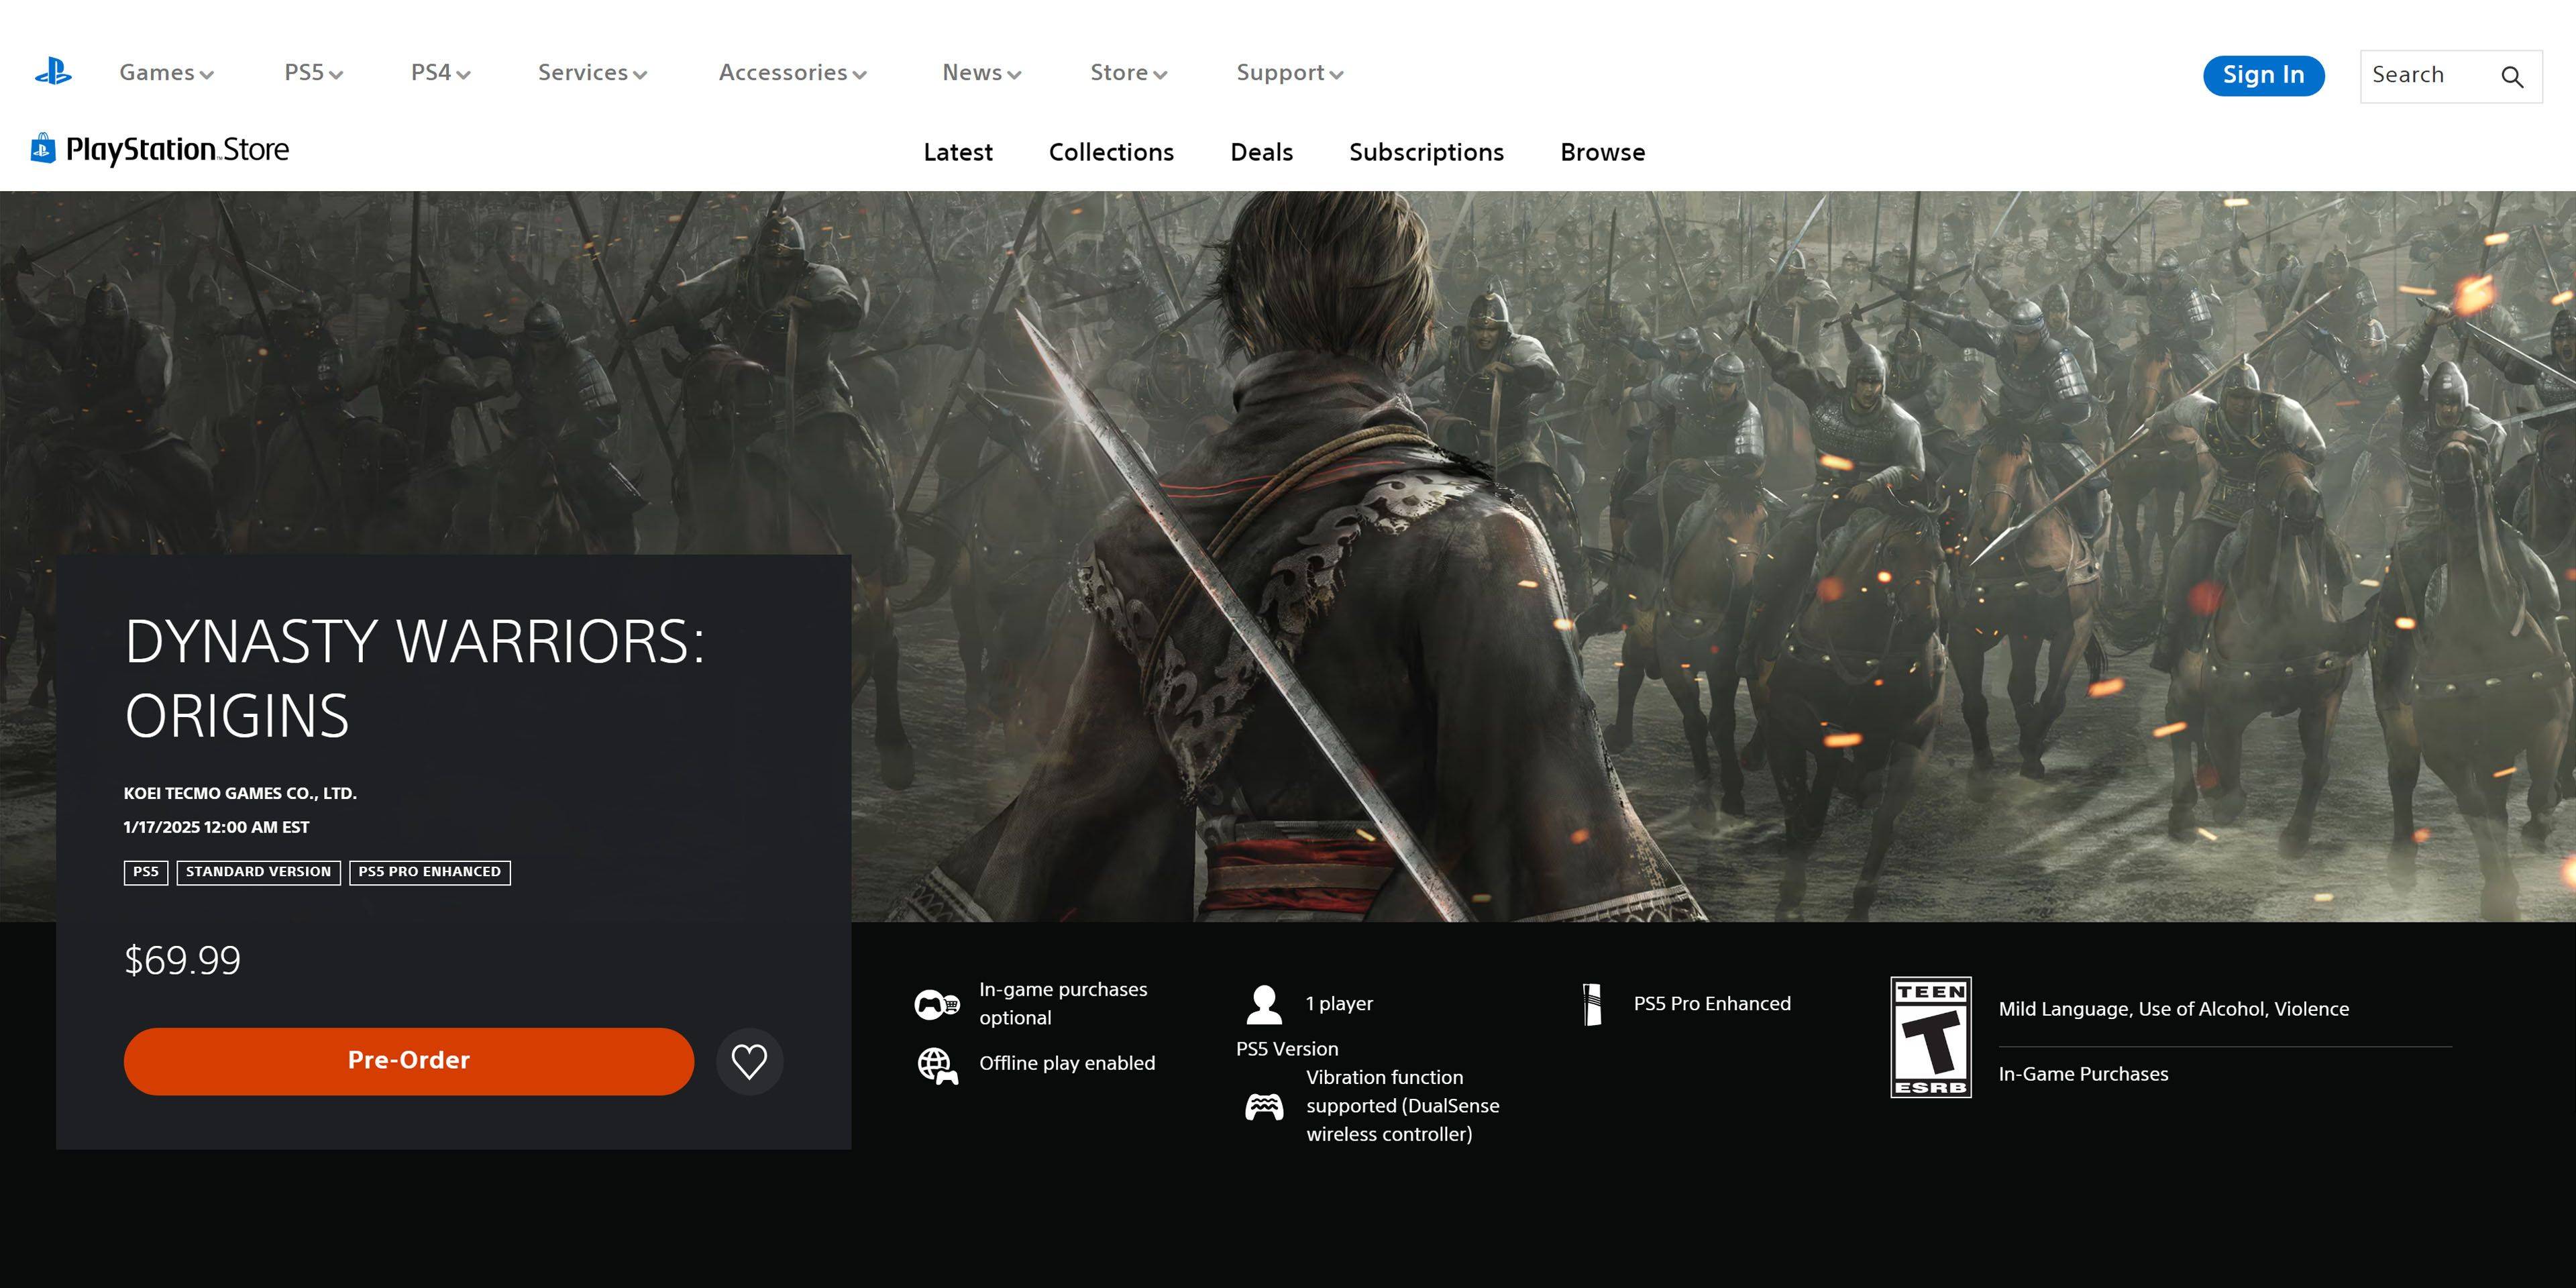Click the single player icon
Viewport: 2576px width, 1288px height.
(1267, 1004)
